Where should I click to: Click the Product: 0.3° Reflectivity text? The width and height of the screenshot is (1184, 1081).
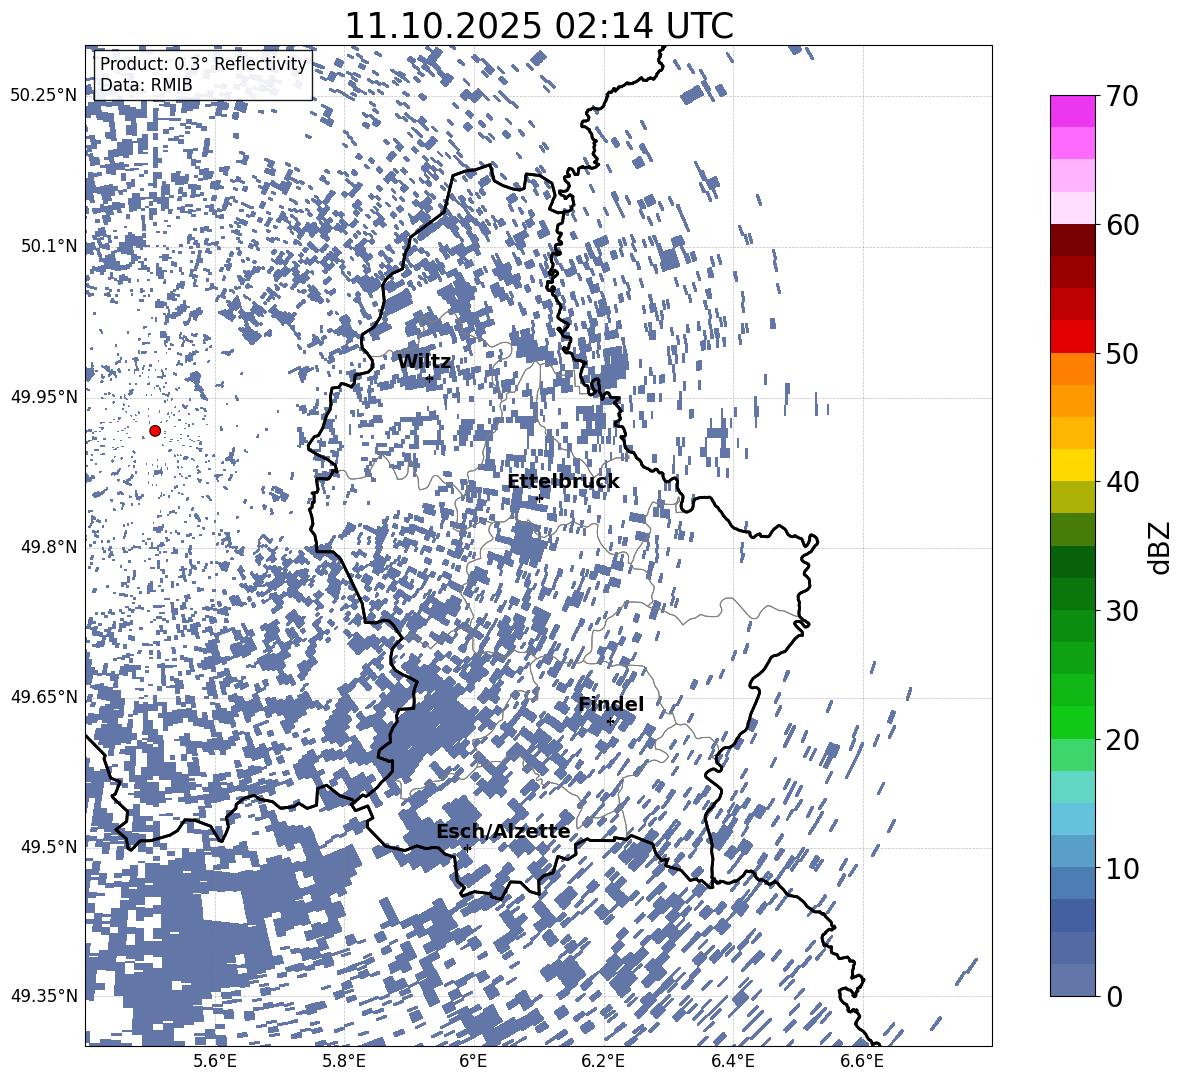(x=203, y=64)
